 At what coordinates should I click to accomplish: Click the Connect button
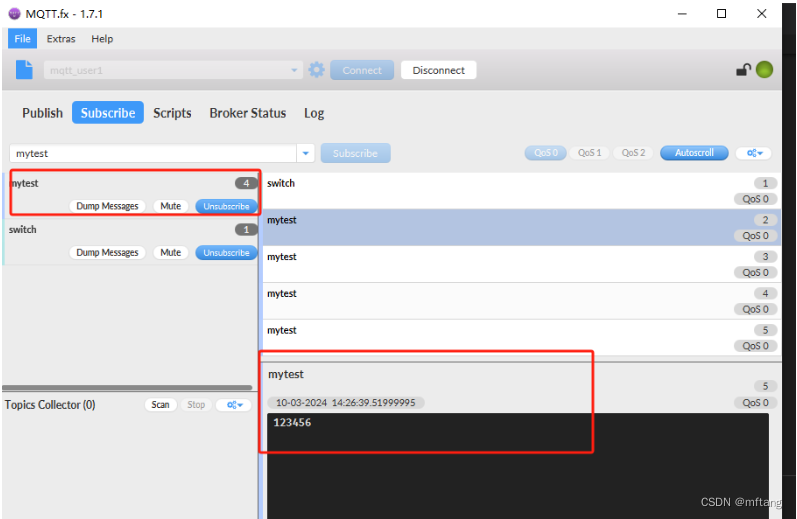pyautogui.click(x=362, y=70)
